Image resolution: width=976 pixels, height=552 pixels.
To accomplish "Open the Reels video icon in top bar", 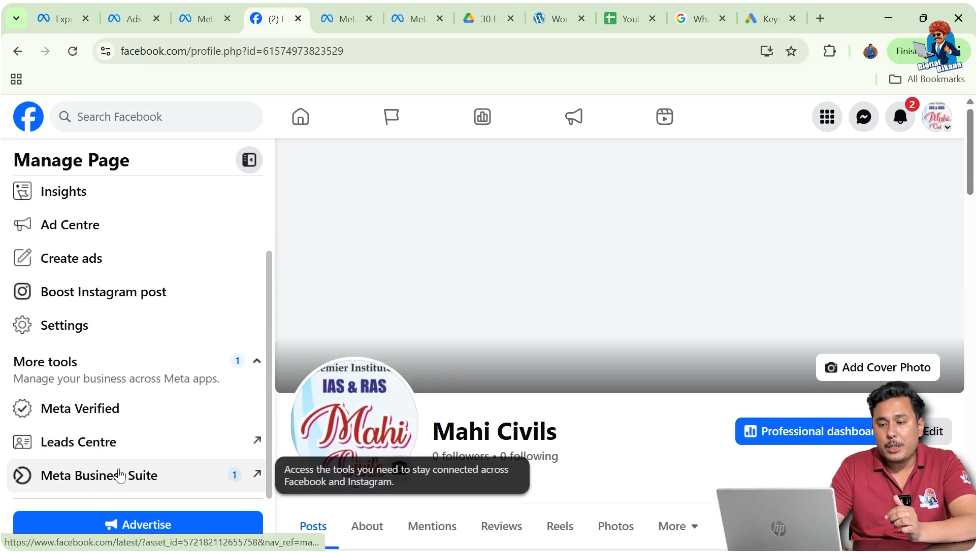I will 665,117.
